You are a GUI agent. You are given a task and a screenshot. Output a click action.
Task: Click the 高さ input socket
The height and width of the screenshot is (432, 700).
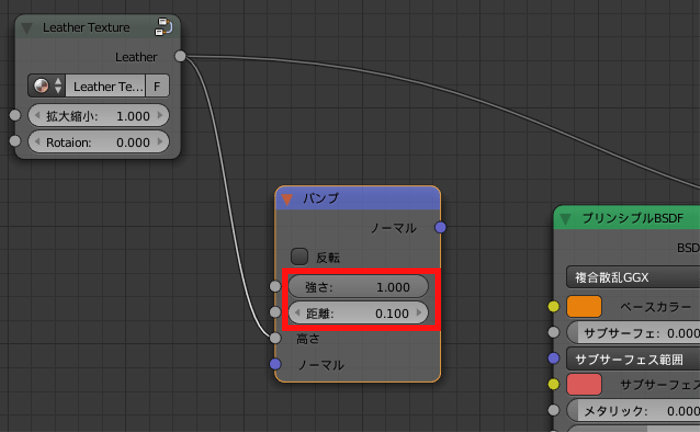pyautogui.click(x=275, y=338)
